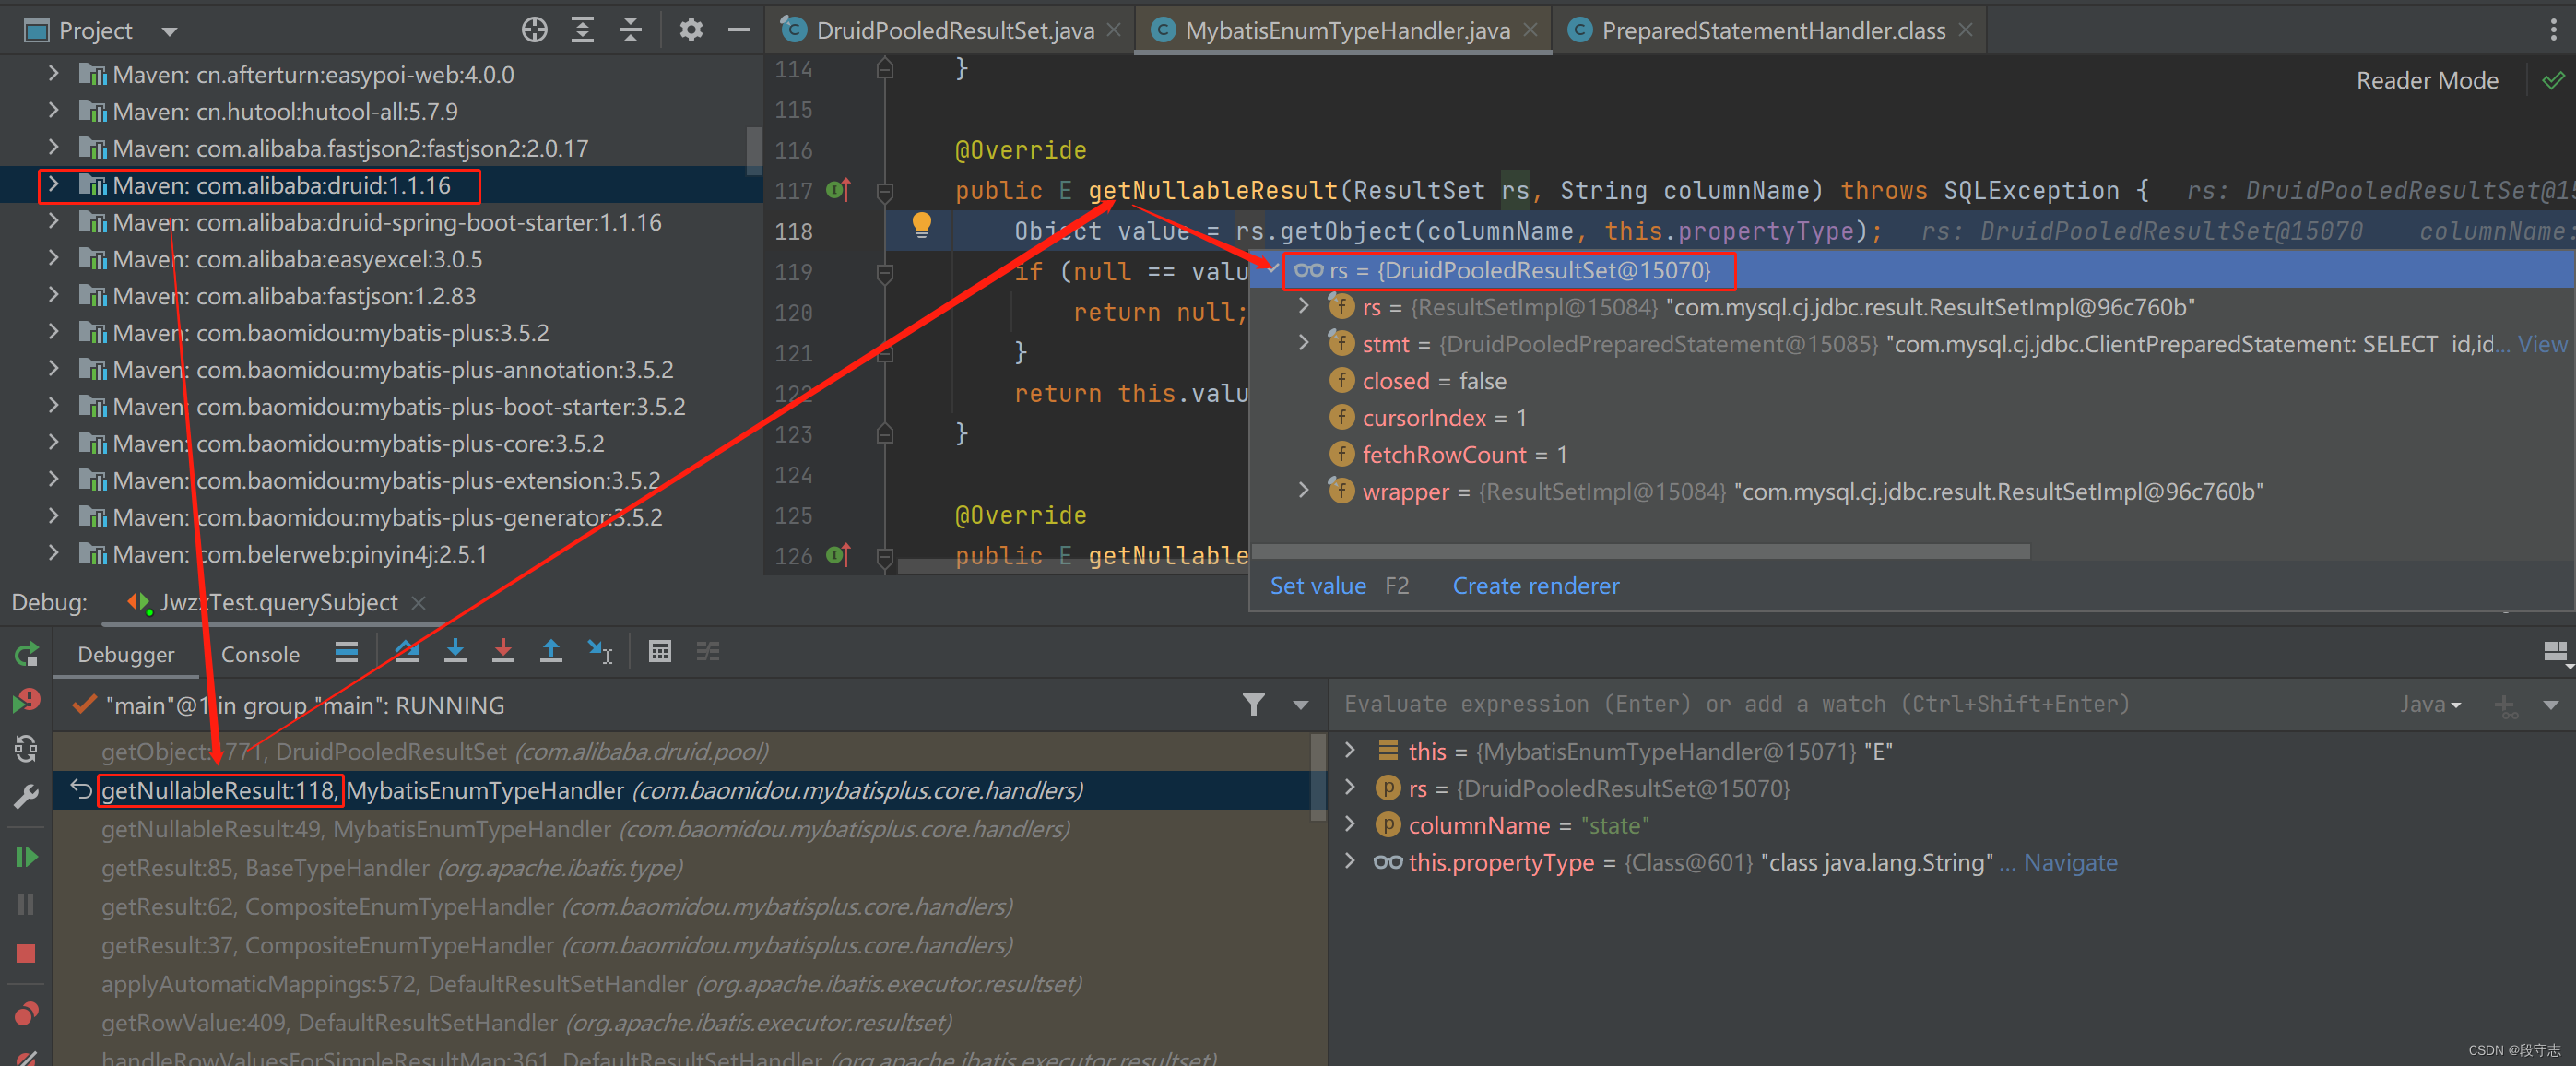
Task: Click the lightbulb intention icon at line 118
Action: [x=921, y=225]
